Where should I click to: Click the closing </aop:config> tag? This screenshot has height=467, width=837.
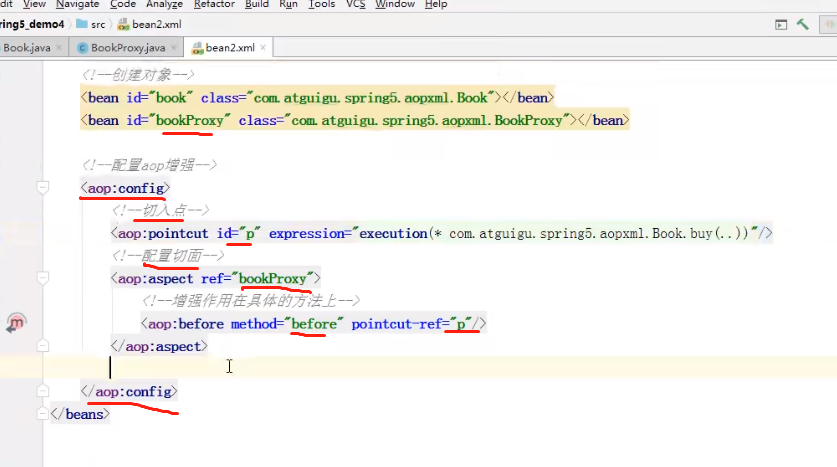[129, 392]
